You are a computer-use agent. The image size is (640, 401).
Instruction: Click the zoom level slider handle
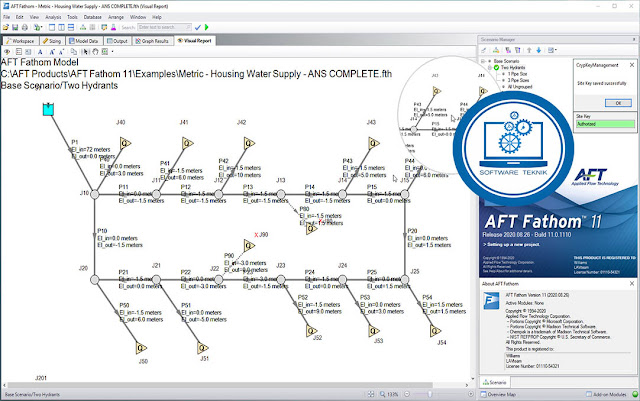point(429,394)
